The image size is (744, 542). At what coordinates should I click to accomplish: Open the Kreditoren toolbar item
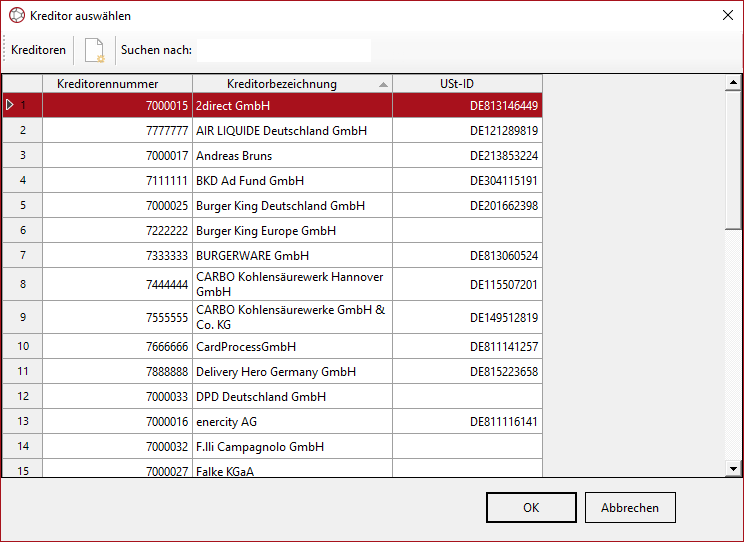click(x=39, y=50)
